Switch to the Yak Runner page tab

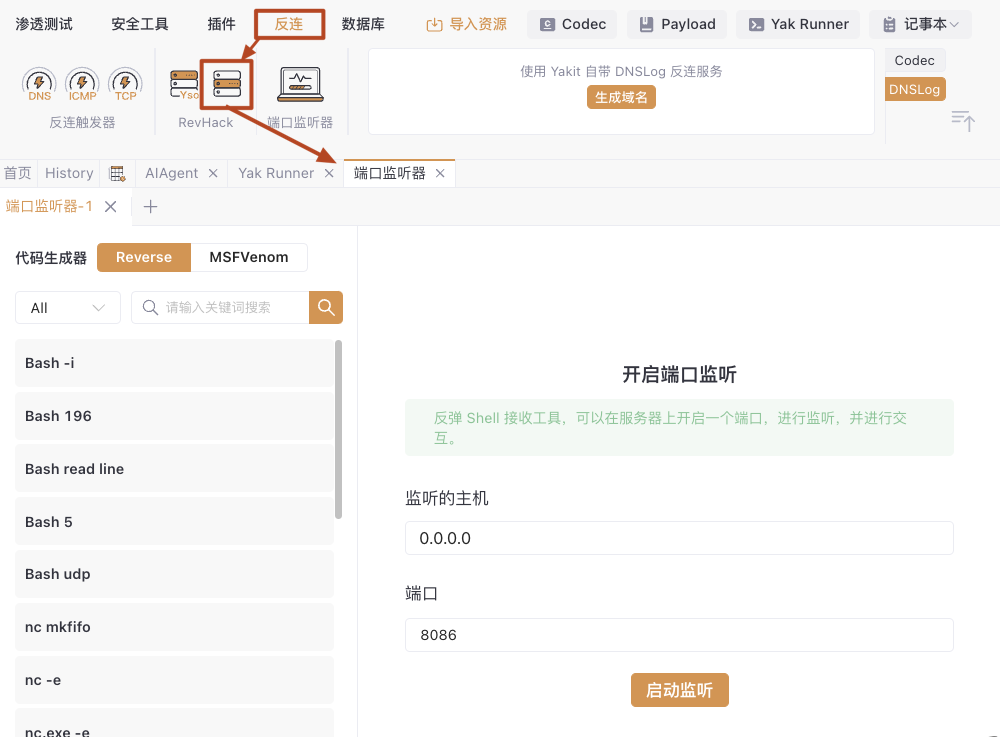pyautogui.click(x=276, y=173)
